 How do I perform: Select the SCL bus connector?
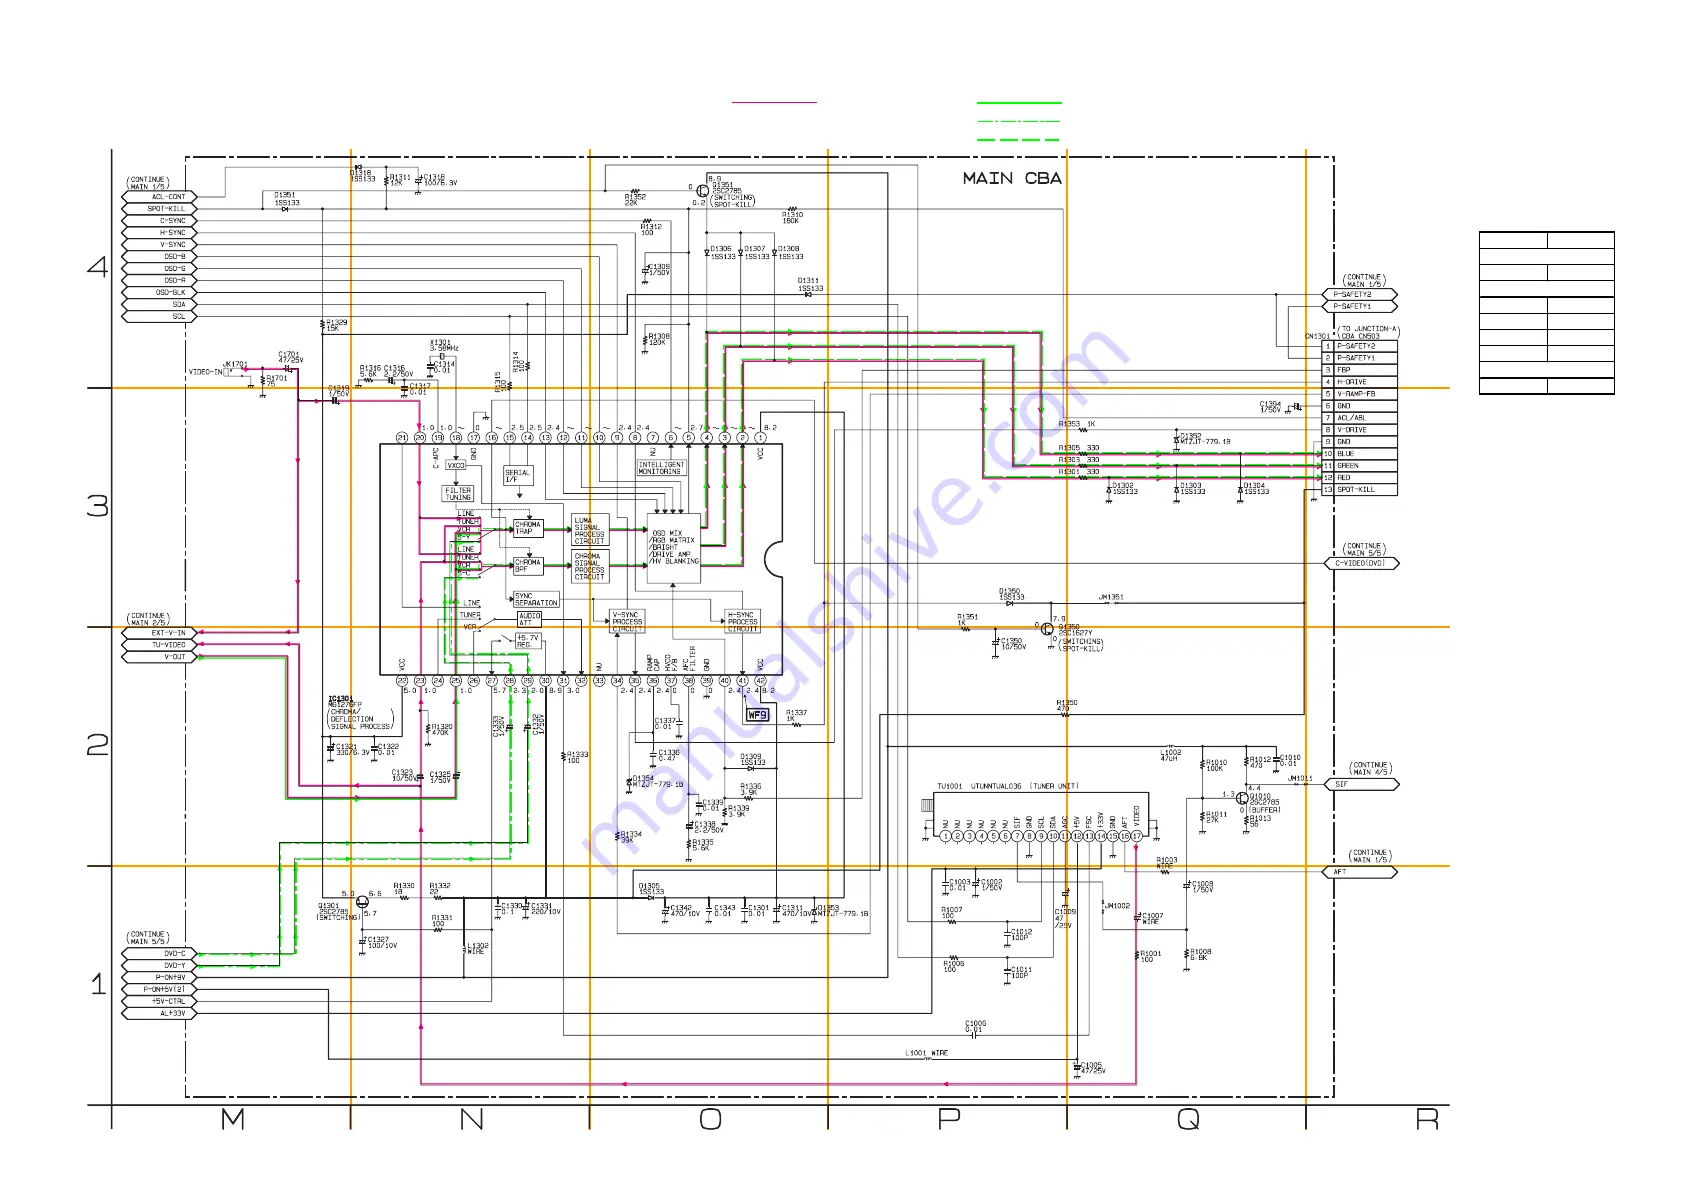click(160, 317)
